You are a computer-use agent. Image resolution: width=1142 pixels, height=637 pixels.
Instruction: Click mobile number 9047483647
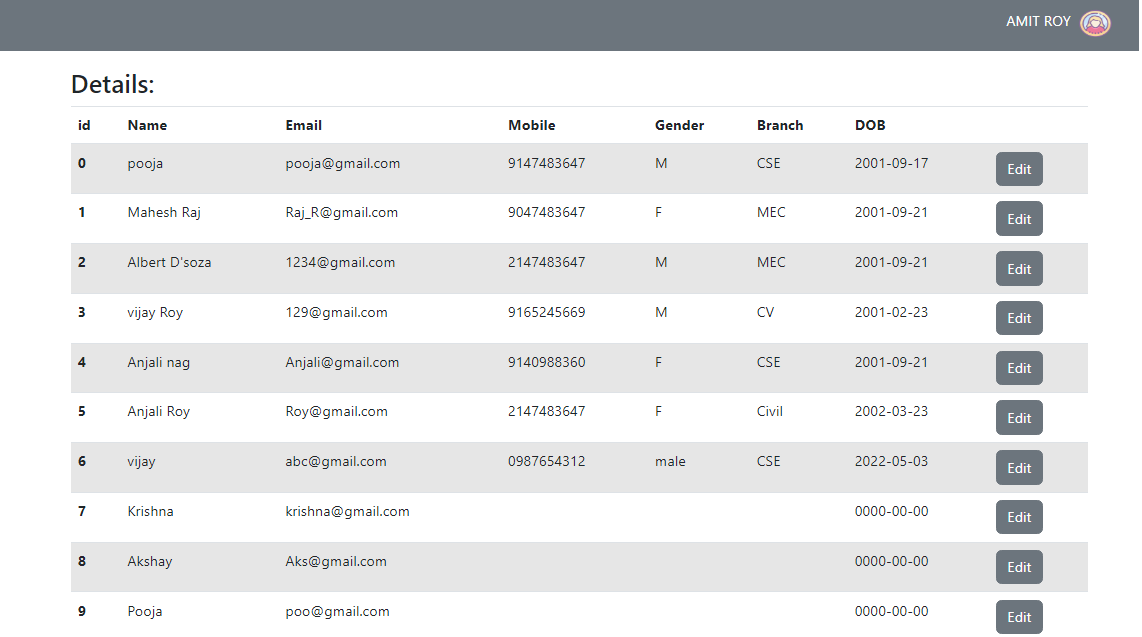546,213
